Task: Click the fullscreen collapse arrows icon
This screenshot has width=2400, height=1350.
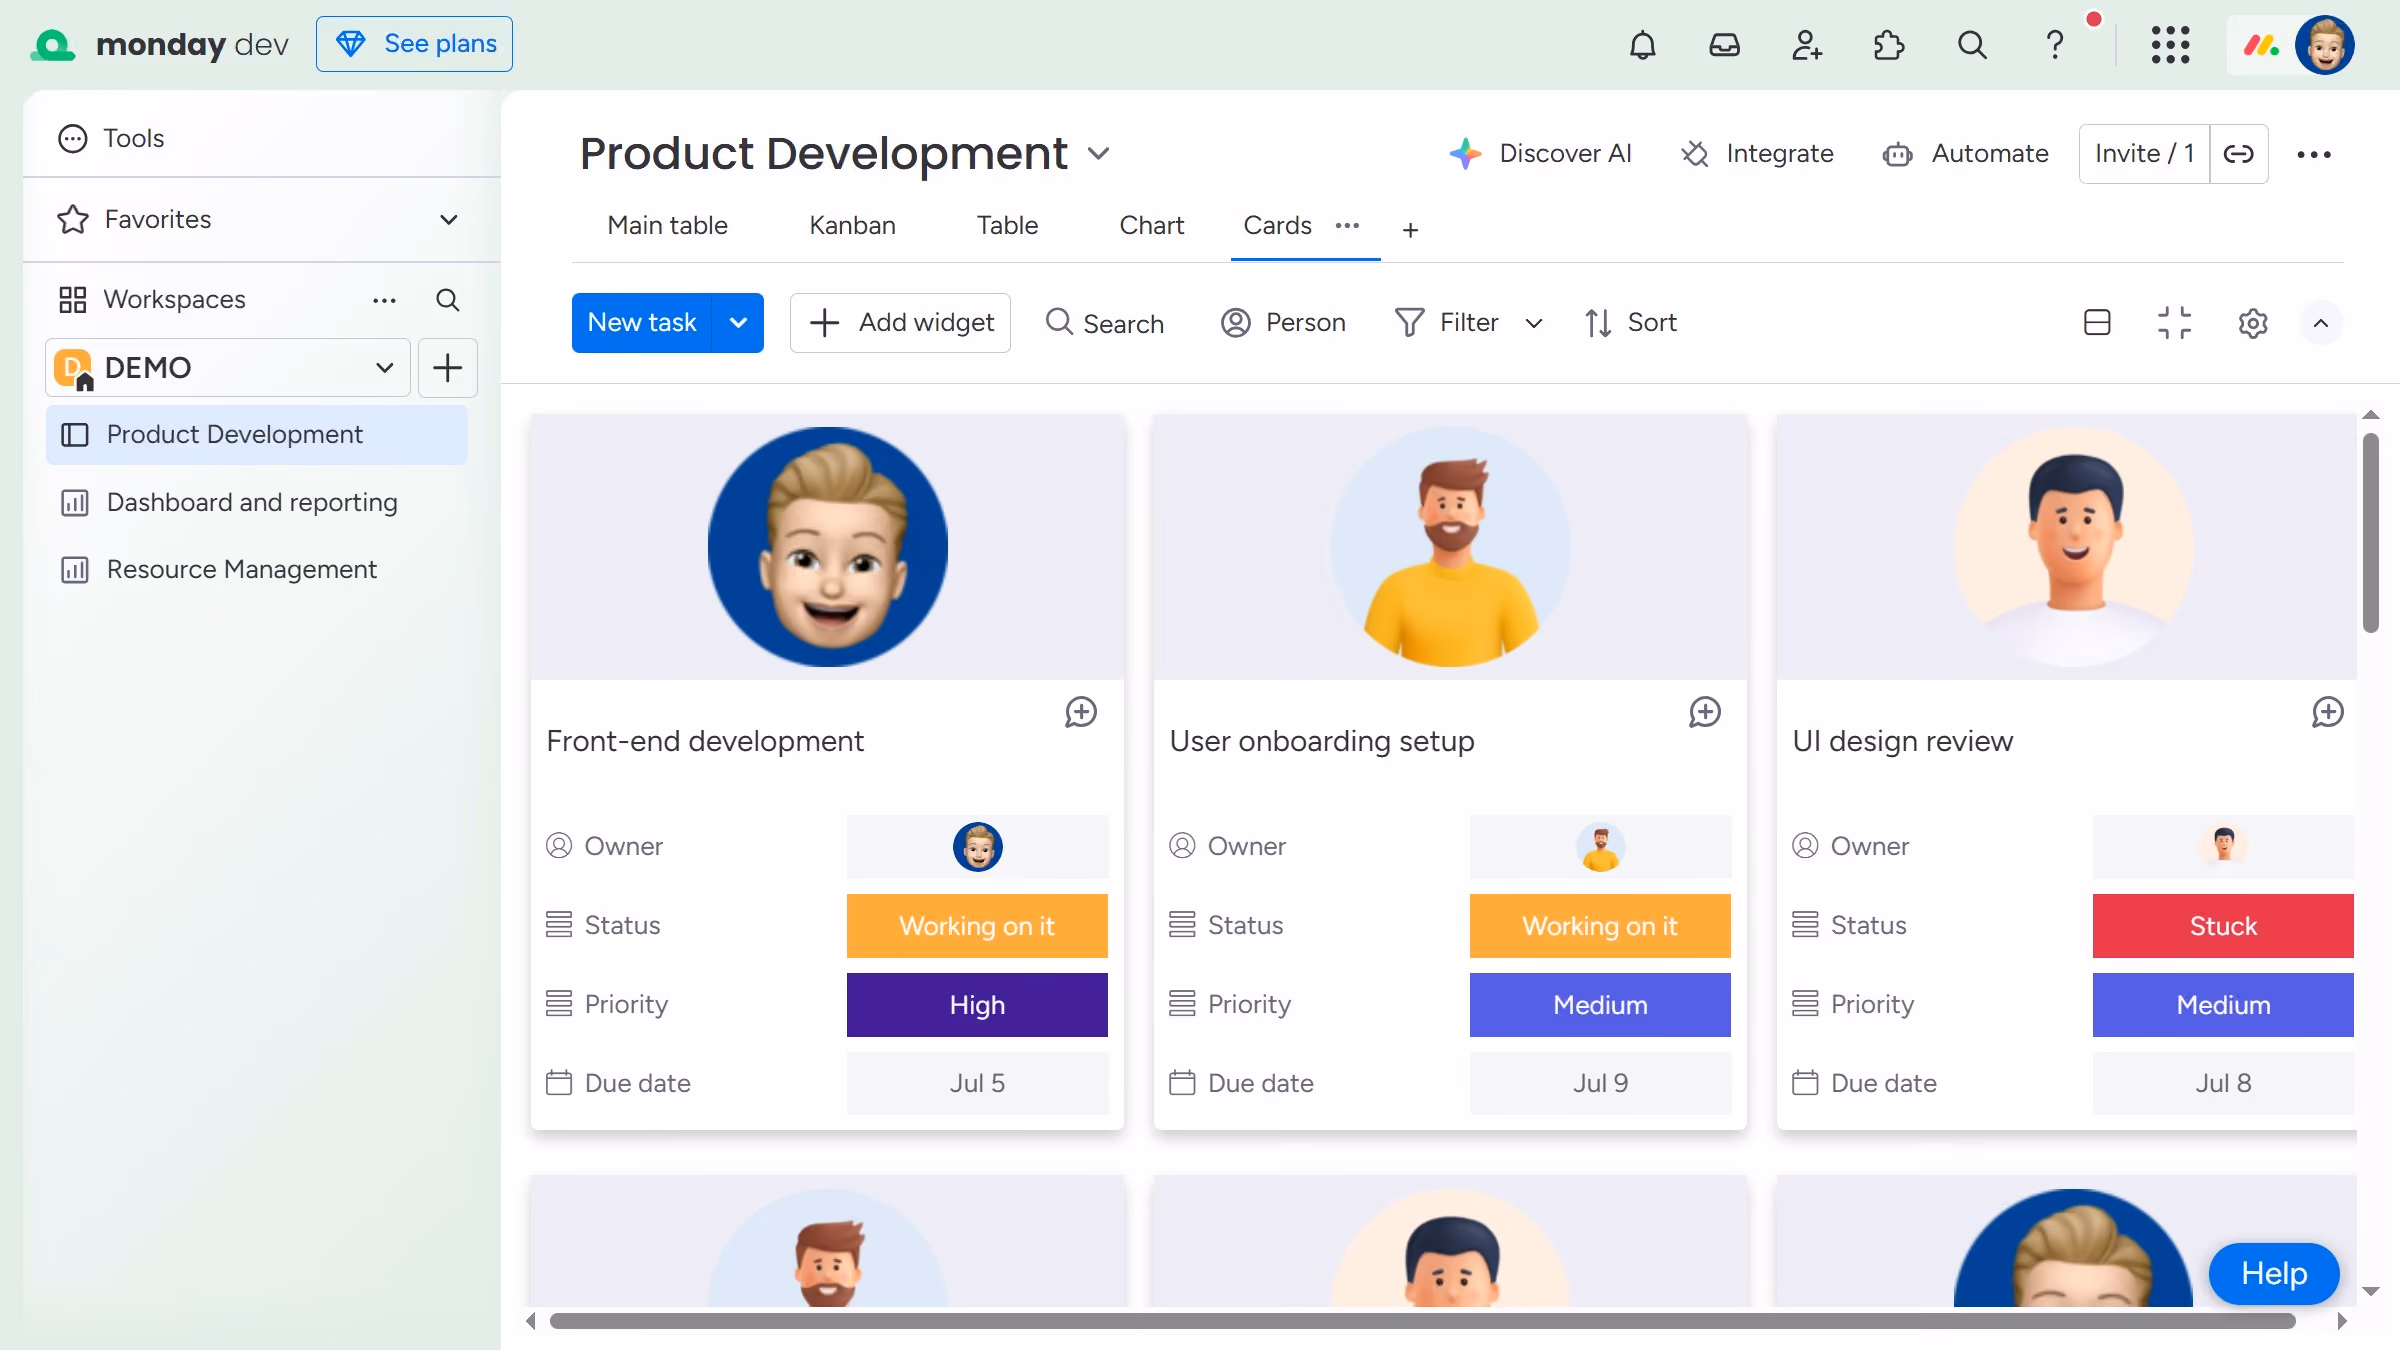Action: [2174, 322]
